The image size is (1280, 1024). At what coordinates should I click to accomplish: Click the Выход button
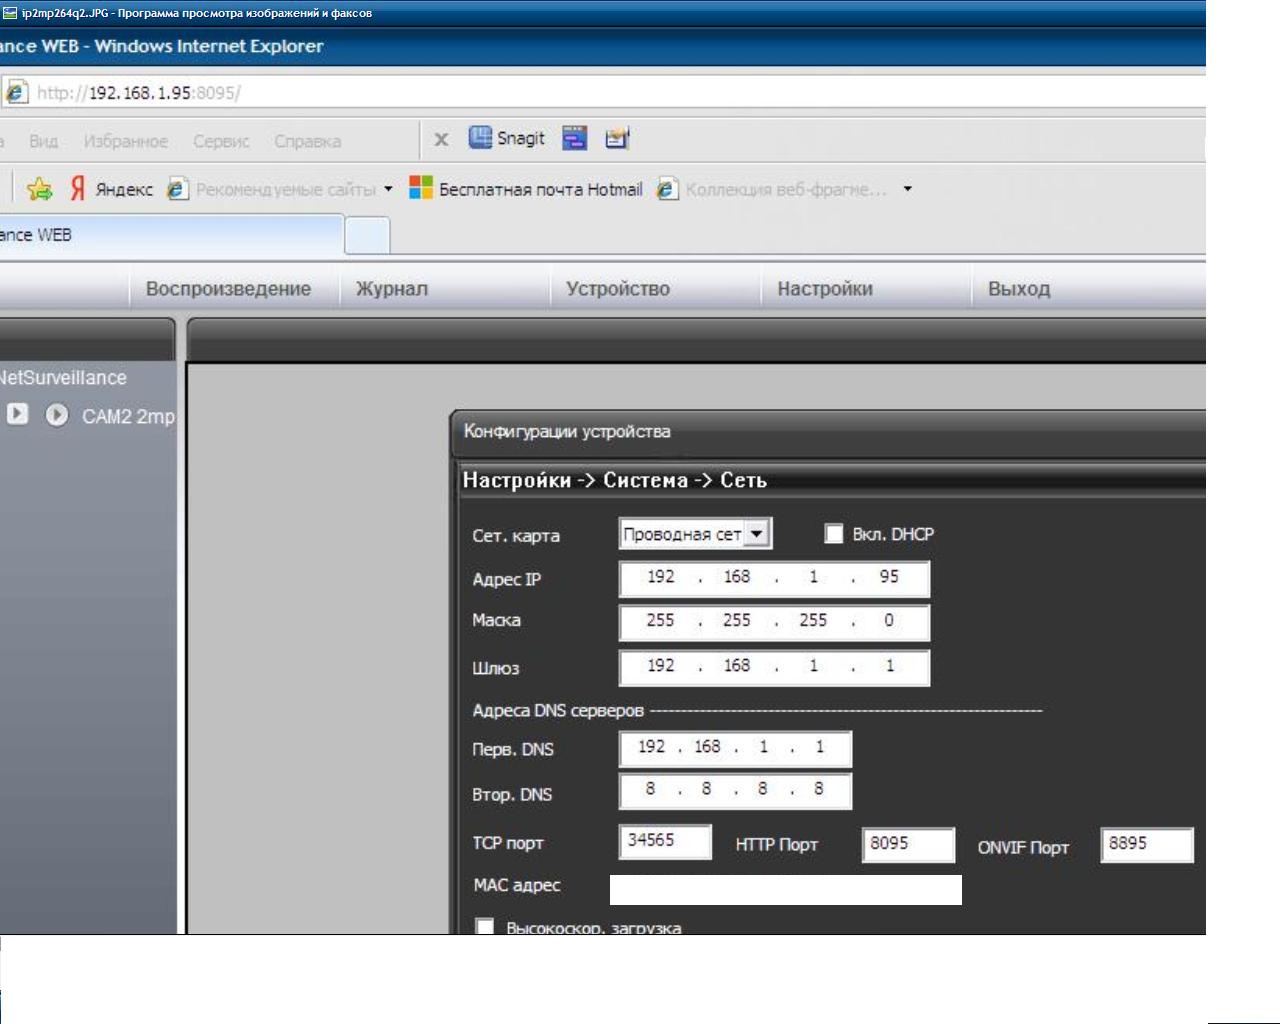pos(1019,289)
